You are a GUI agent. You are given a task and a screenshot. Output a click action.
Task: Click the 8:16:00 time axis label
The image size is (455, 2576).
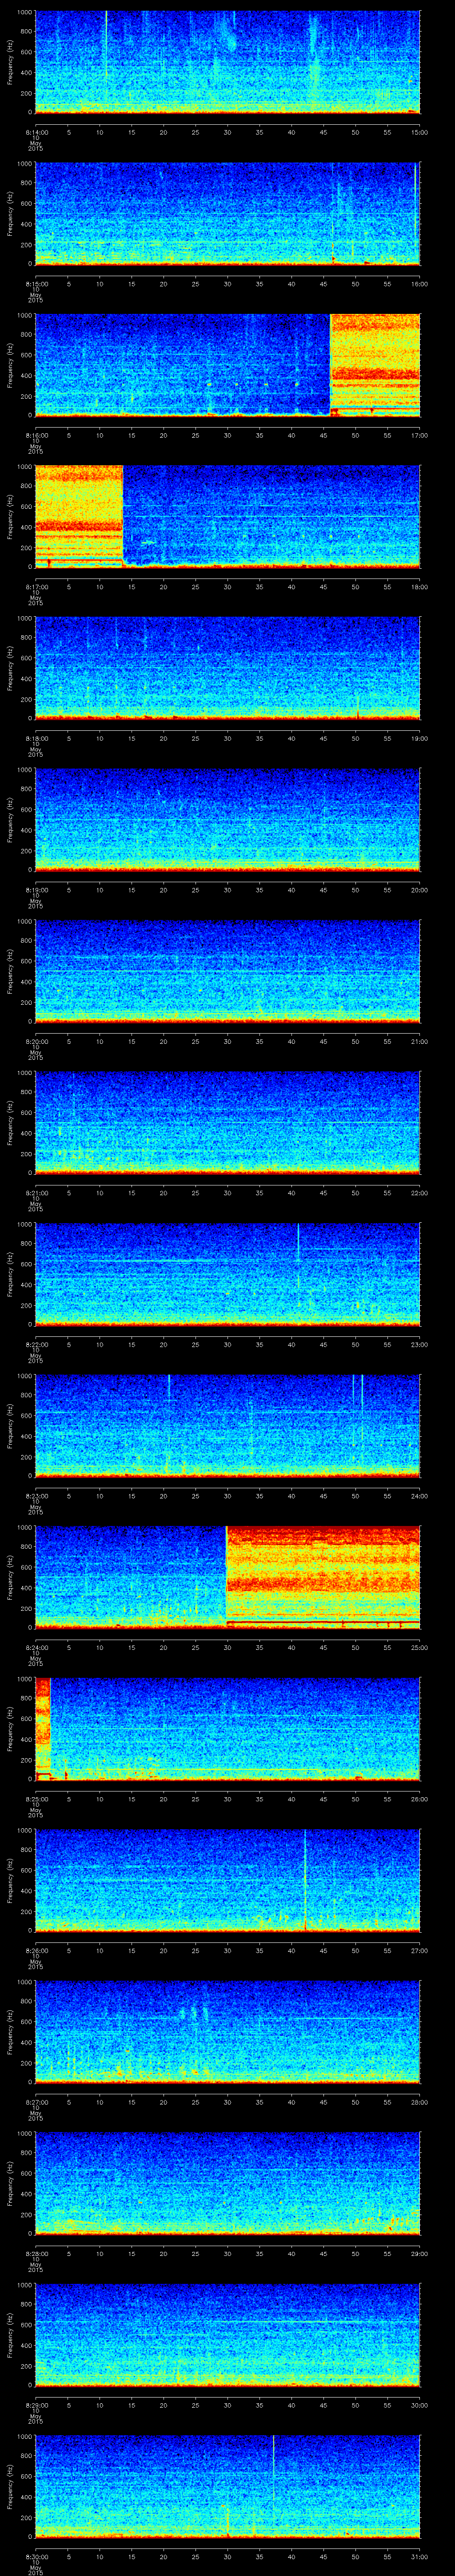pos(36,435)
